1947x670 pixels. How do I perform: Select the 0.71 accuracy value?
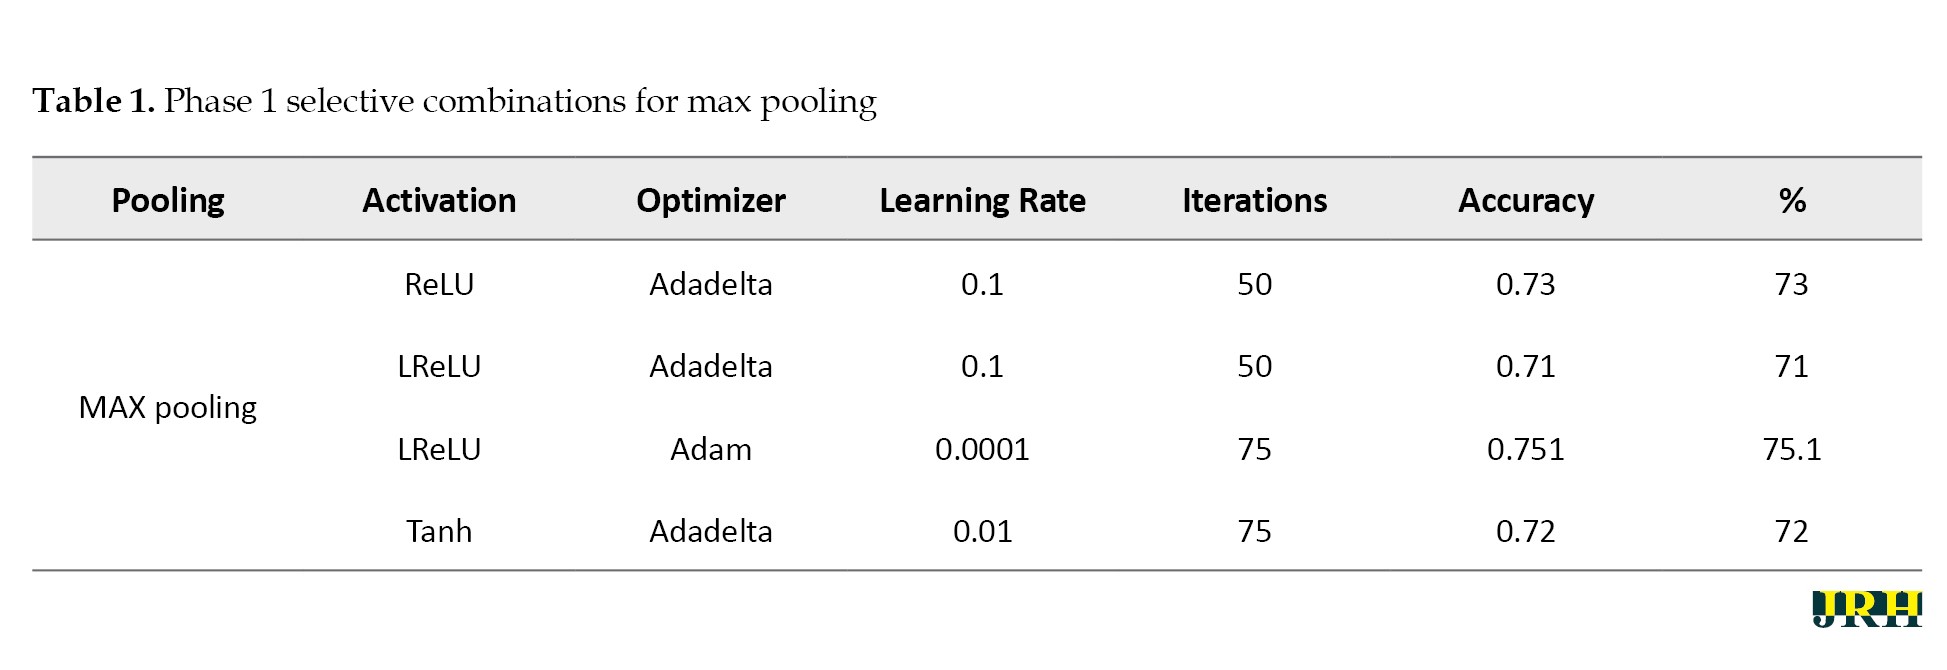coord(1526,367)
